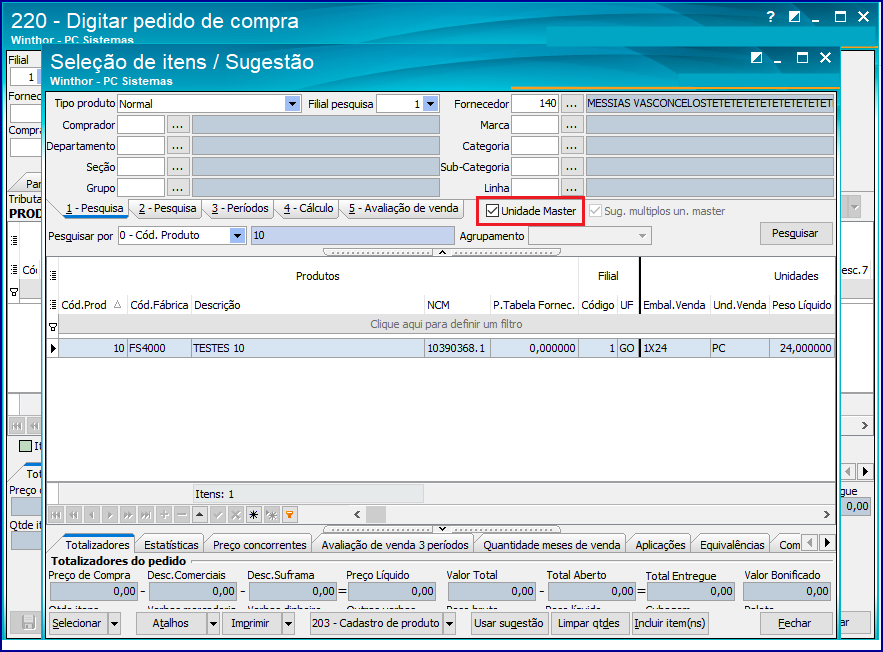Switch to 5 - Avaliação de venda tab
Viewport: 883px width, 652px height.
[403, 208]
